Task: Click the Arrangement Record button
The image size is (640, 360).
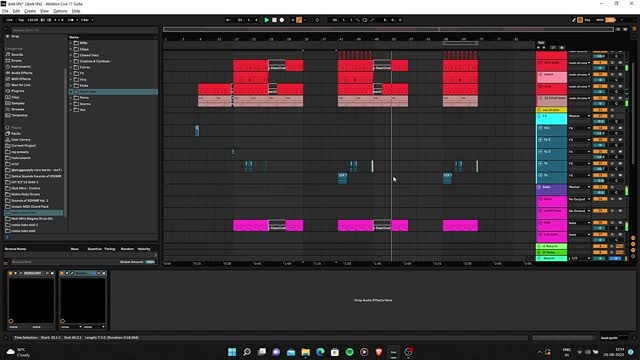Action: tap(282, 20)
